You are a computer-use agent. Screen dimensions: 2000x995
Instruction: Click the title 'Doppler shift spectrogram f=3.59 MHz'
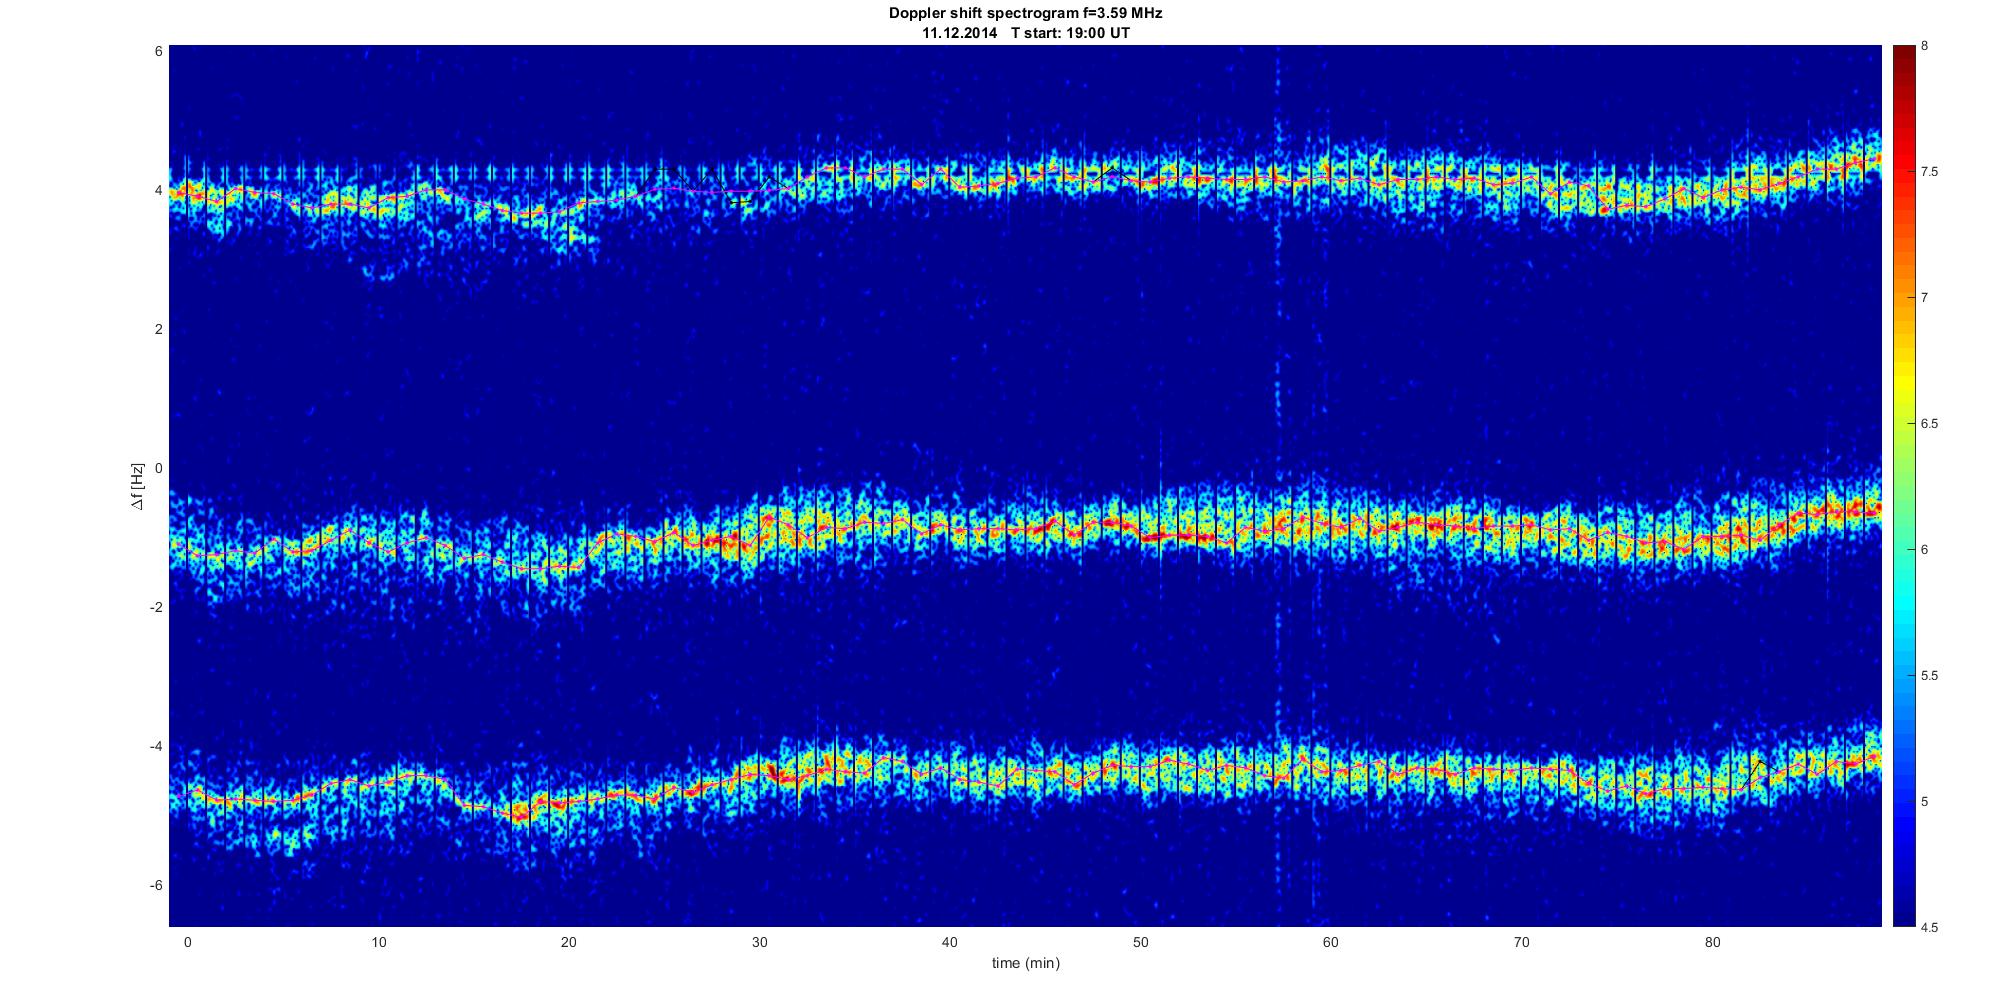[x=1025, y=13]
